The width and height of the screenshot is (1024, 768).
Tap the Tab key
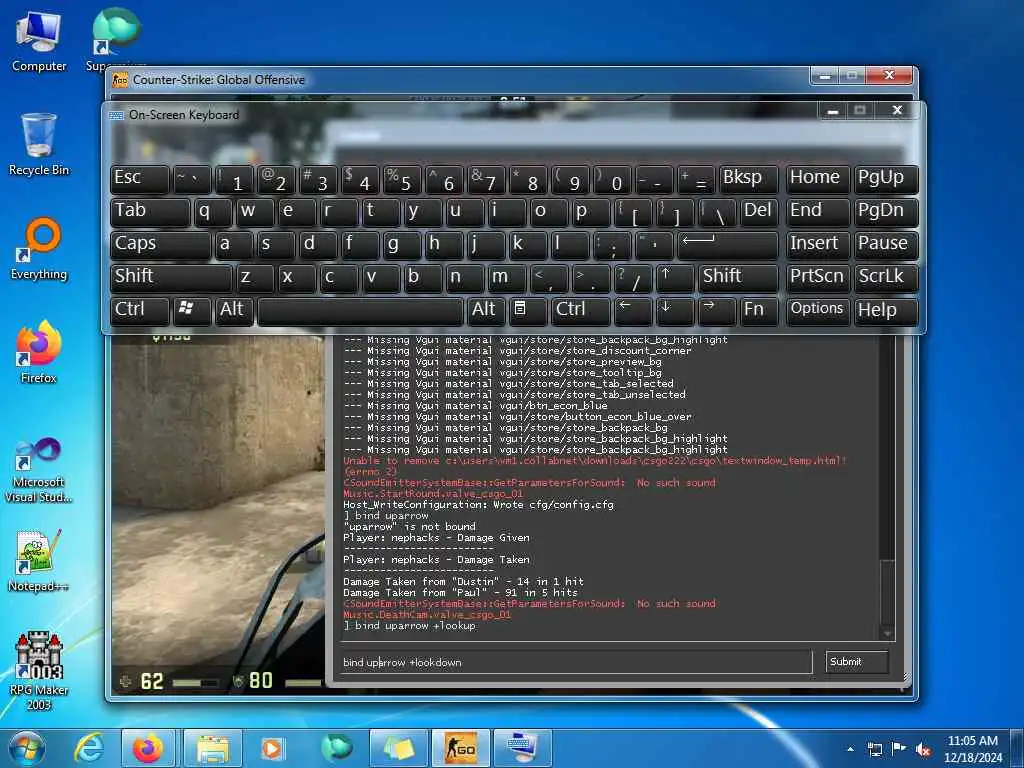click(x=150, y=212)
